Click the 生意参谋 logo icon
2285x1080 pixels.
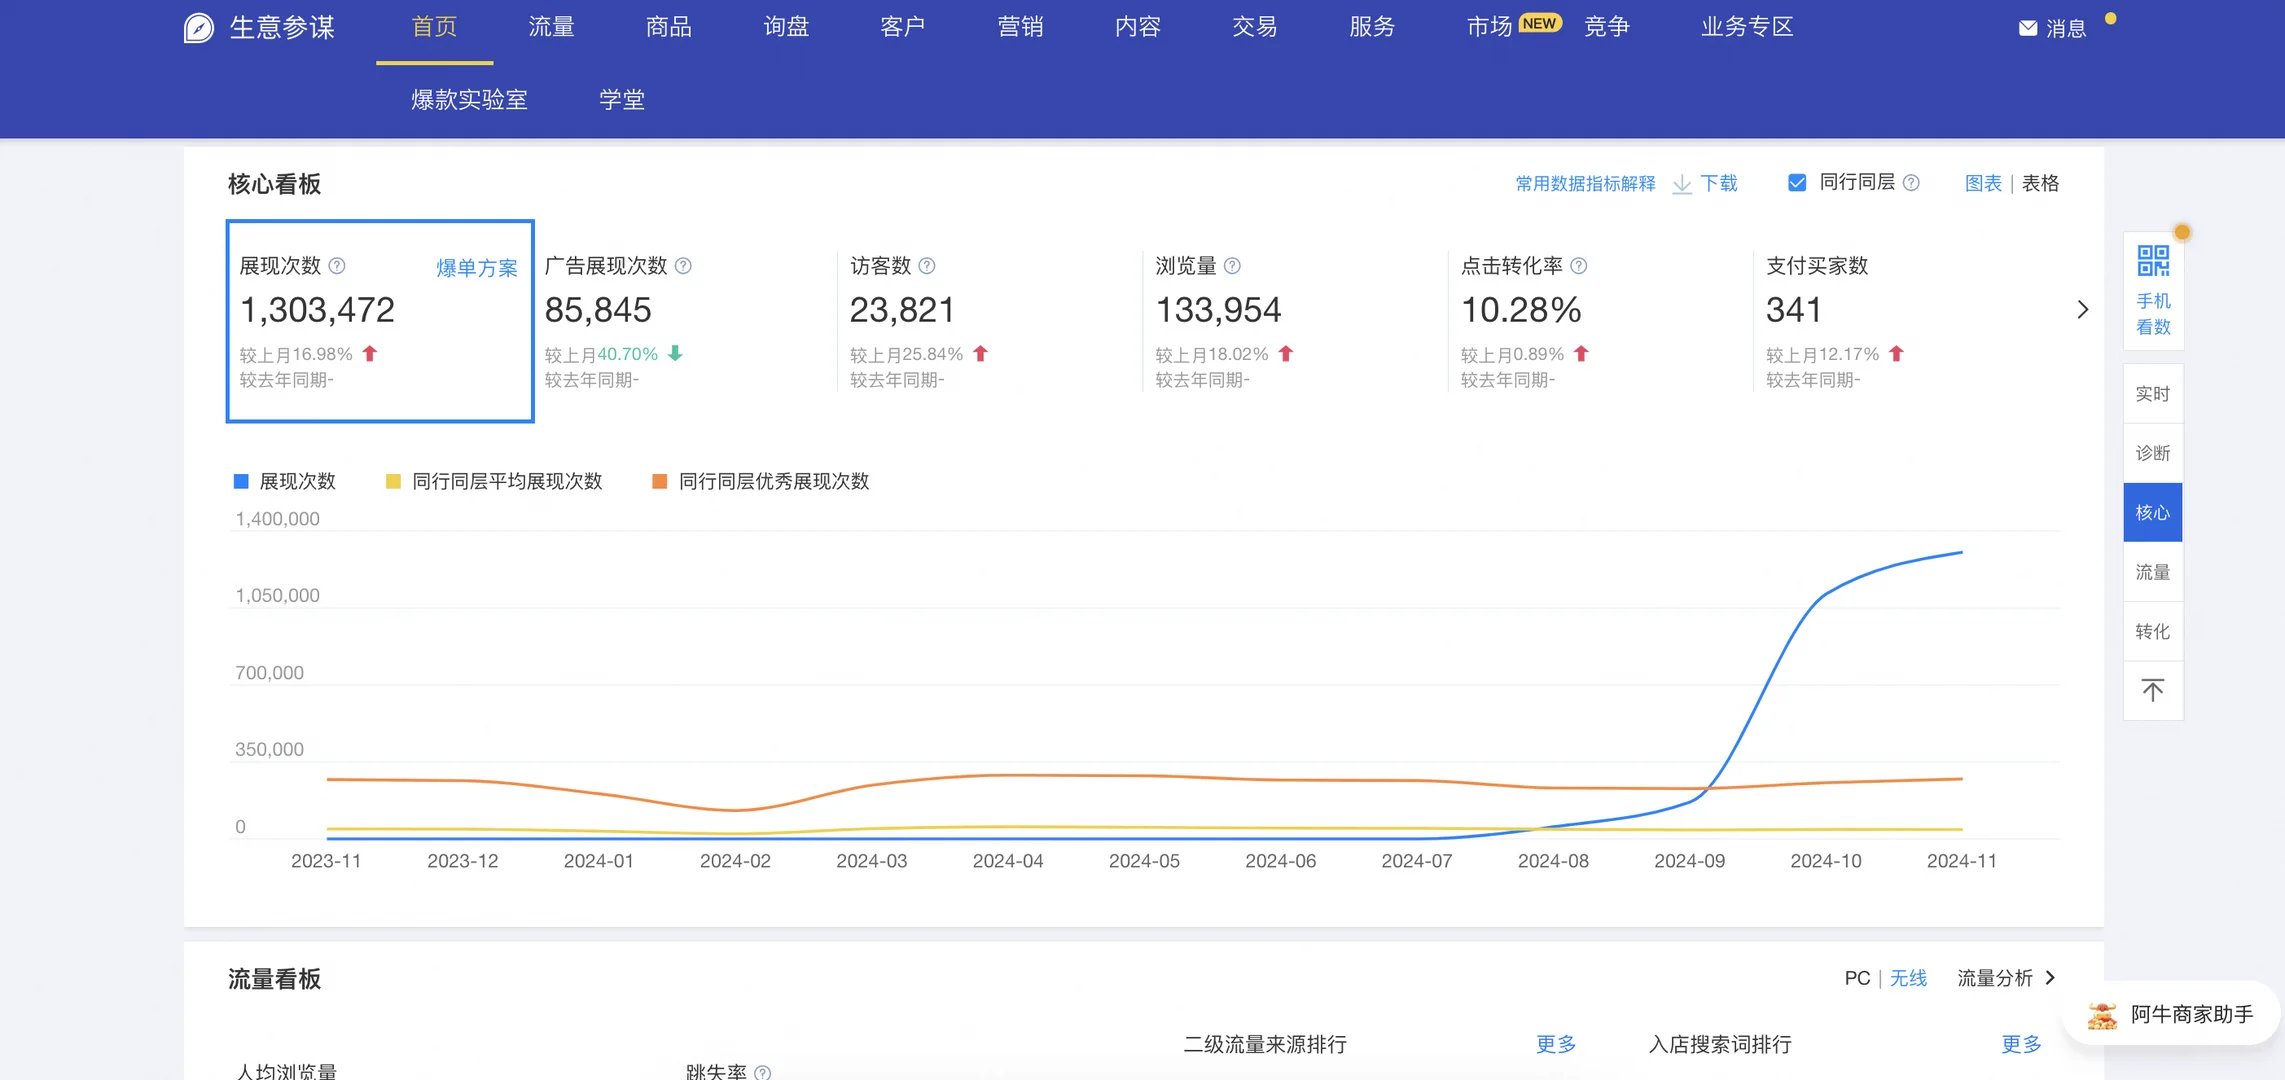[x=199, y=28]
